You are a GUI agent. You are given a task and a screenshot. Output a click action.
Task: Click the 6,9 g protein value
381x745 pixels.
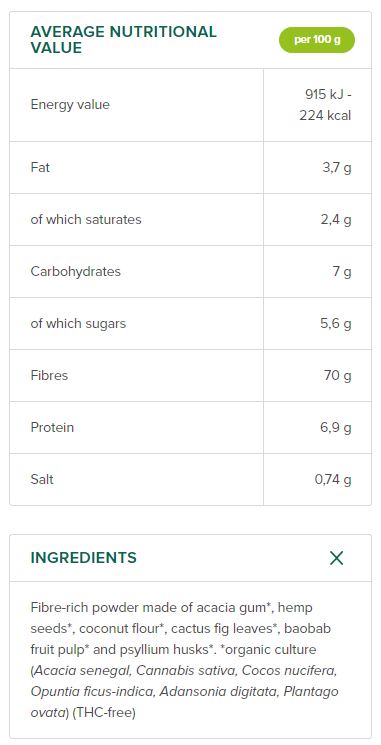(x=336, y=428)
